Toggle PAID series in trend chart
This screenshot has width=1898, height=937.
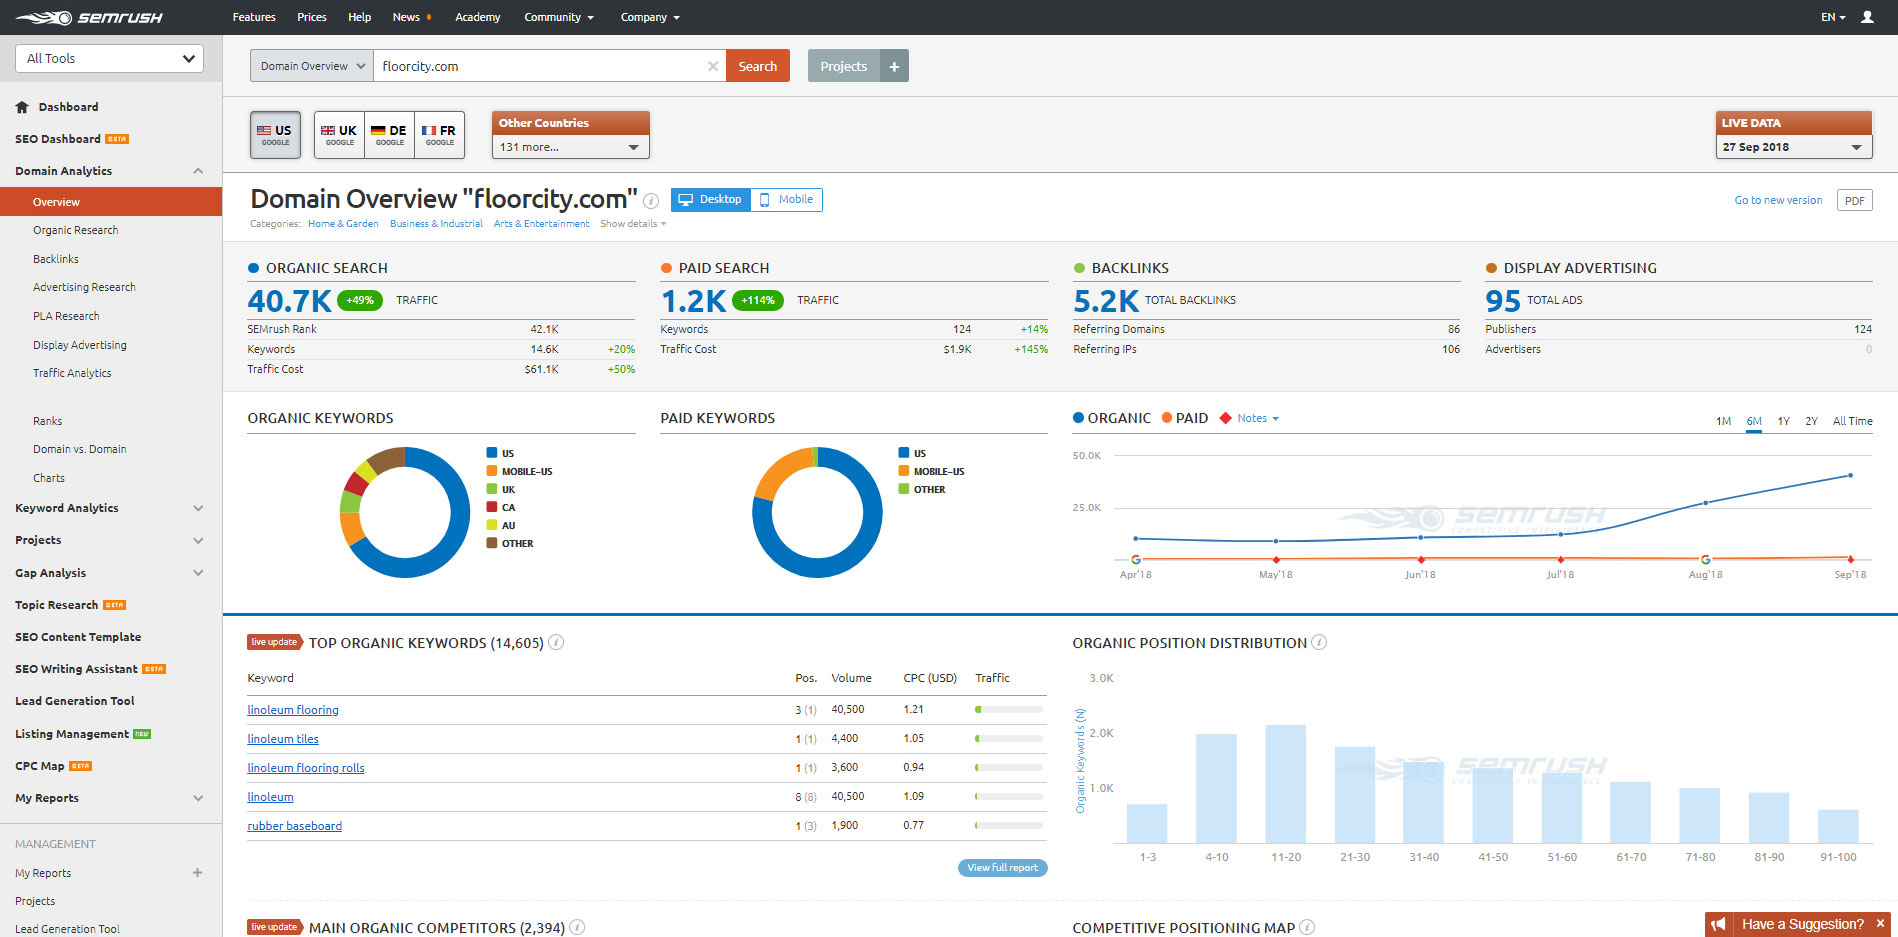click(1185, 418)
